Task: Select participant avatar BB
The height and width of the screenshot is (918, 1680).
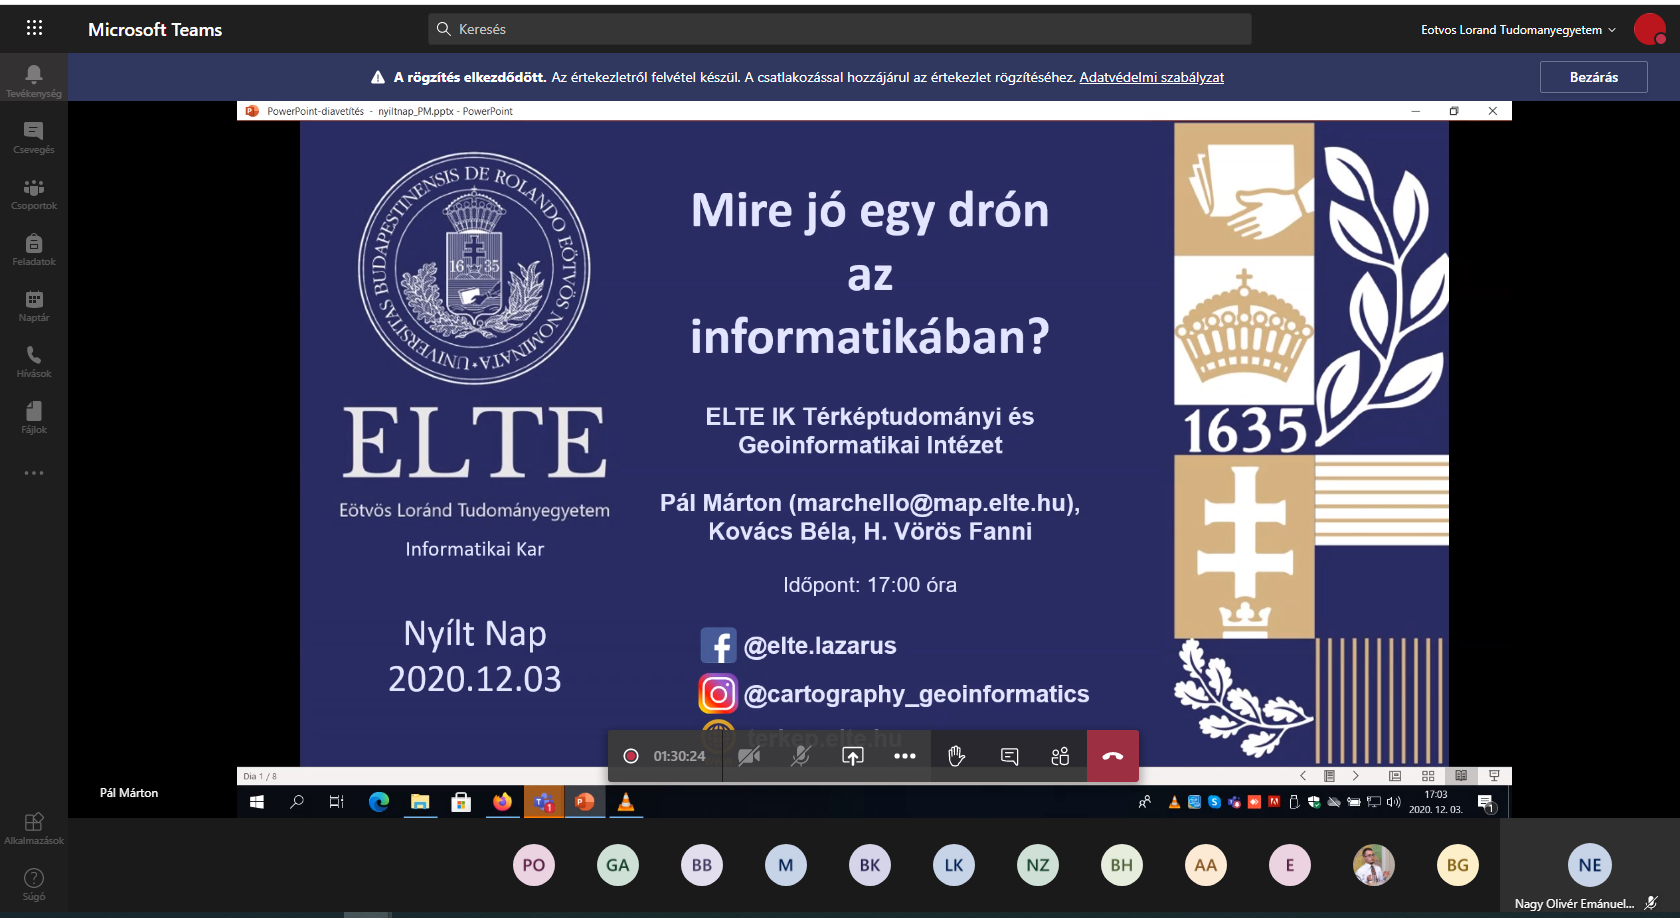Action: (702, 865)
